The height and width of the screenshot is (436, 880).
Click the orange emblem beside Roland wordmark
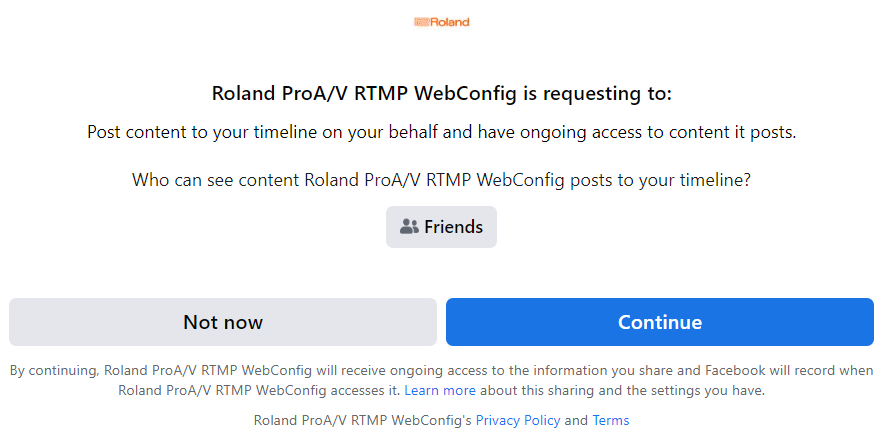[421, 22]
